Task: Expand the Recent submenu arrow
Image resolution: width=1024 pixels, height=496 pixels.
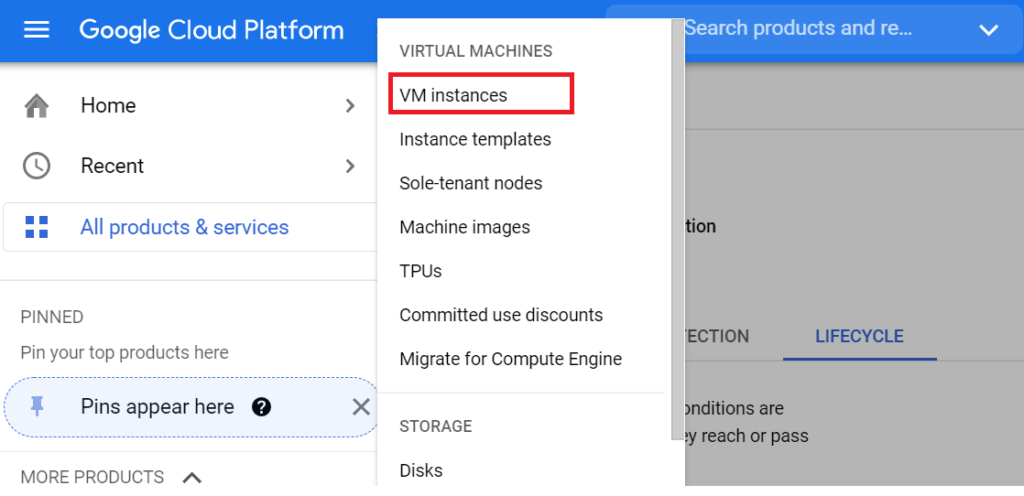Action: click(350, 166)
